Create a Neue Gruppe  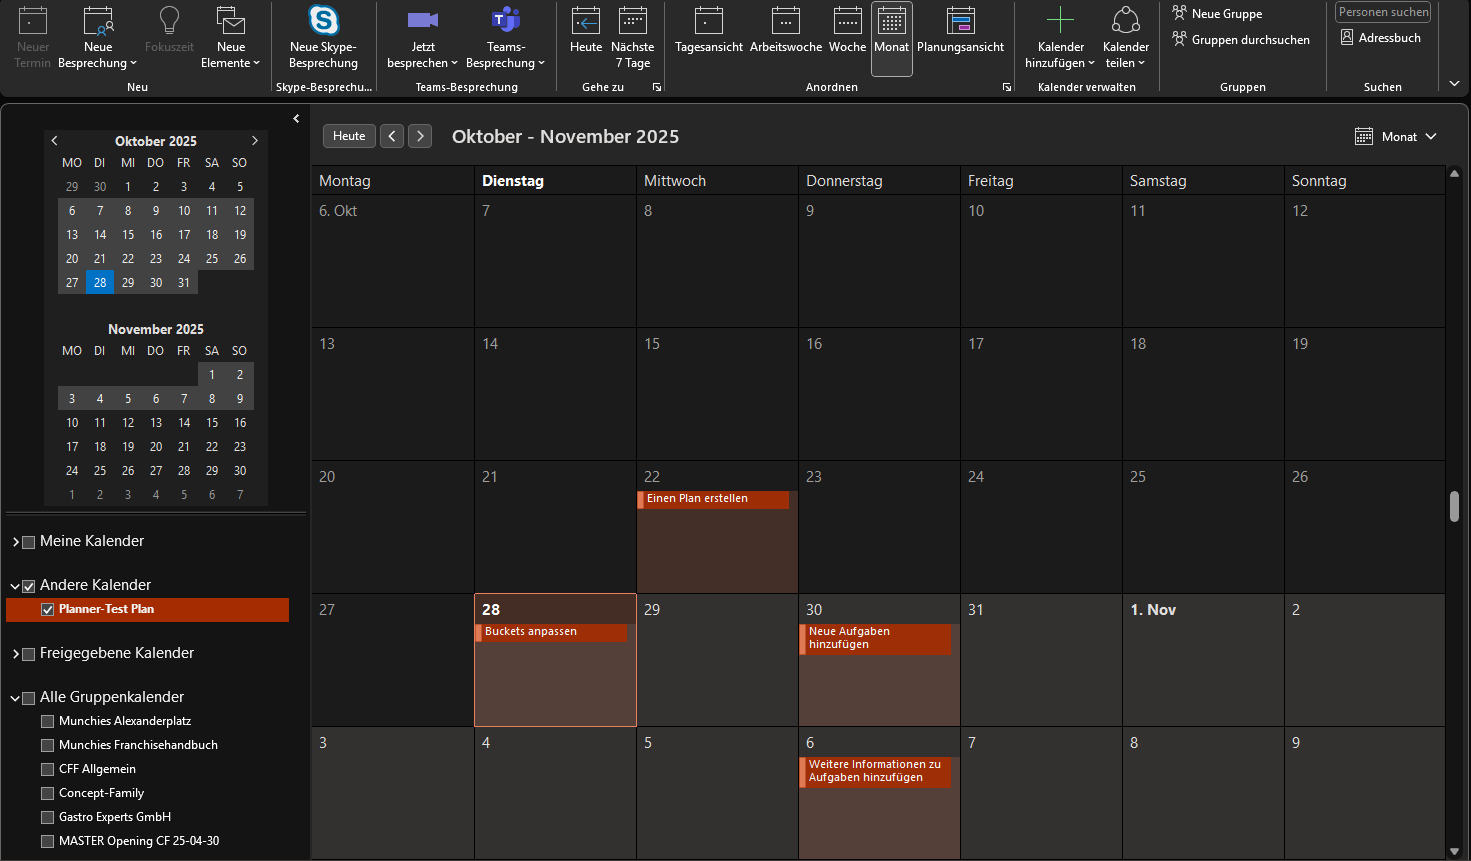(x=1217, y=14)
